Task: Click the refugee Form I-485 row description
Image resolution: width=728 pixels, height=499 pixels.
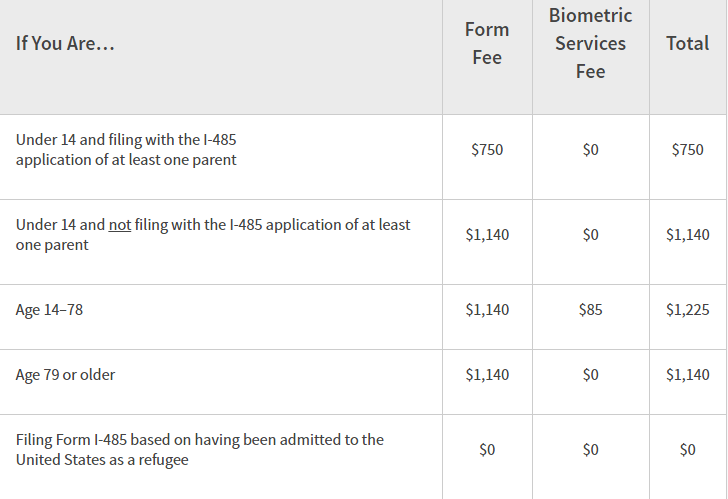Action: 199,449
